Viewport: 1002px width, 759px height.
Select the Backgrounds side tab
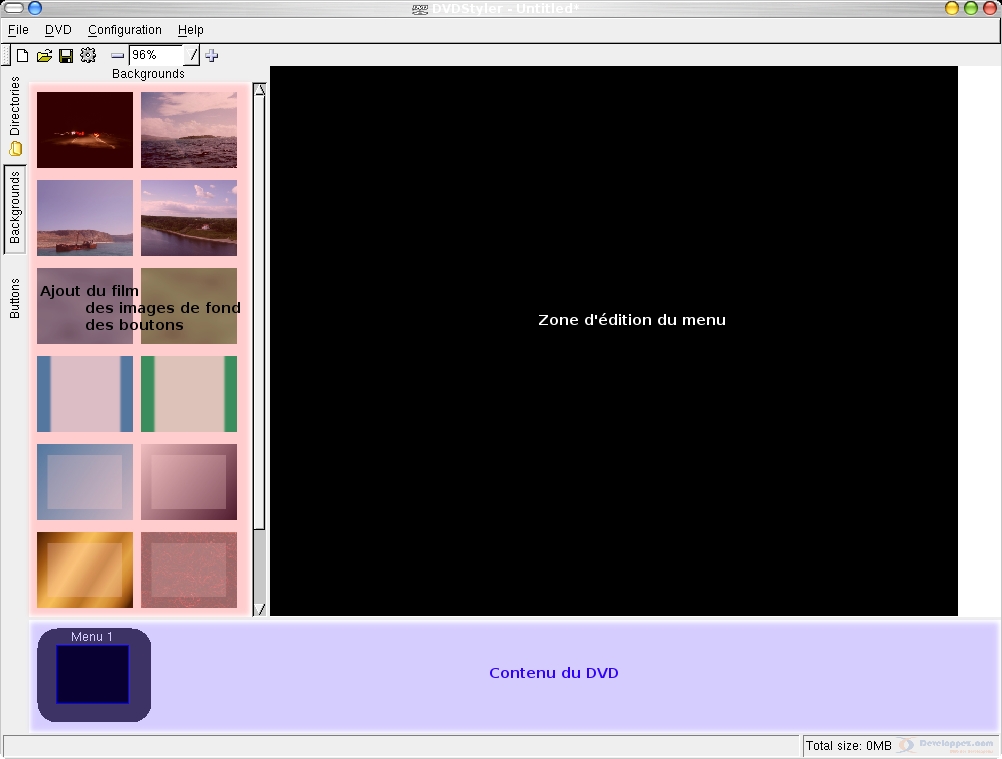coord(15,208)
